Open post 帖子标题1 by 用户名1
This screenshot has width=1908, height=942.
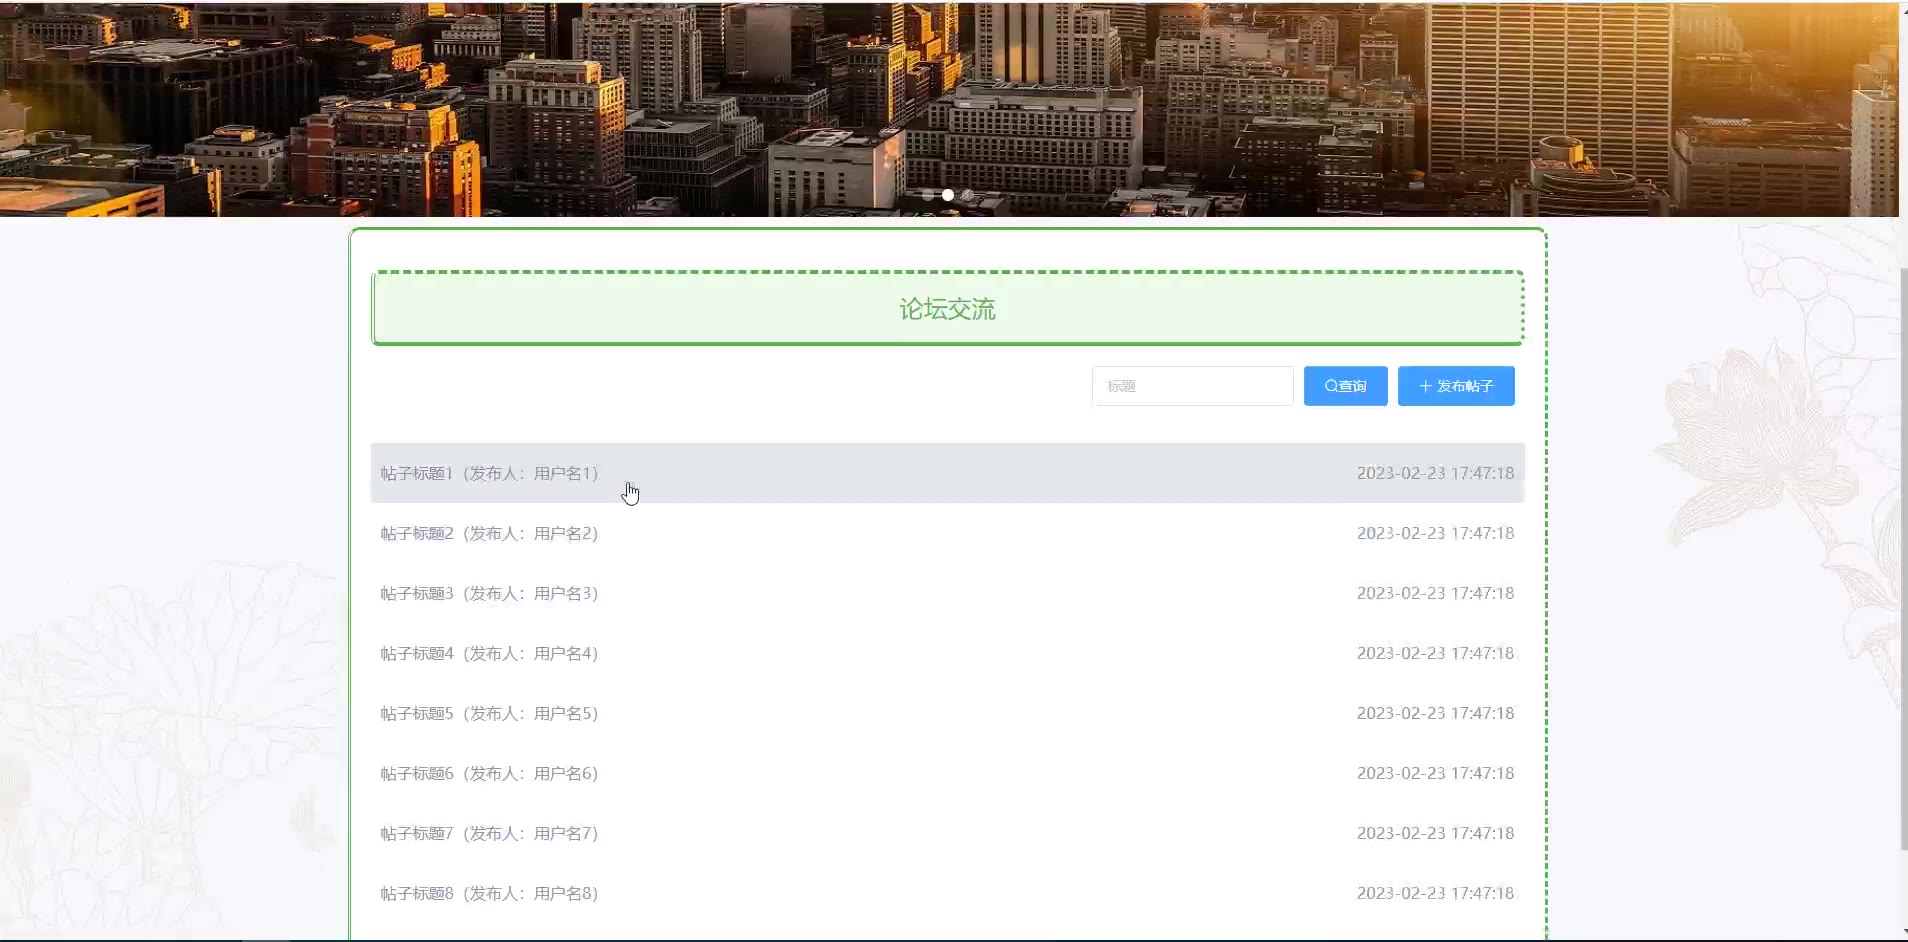tap(947, 473)
